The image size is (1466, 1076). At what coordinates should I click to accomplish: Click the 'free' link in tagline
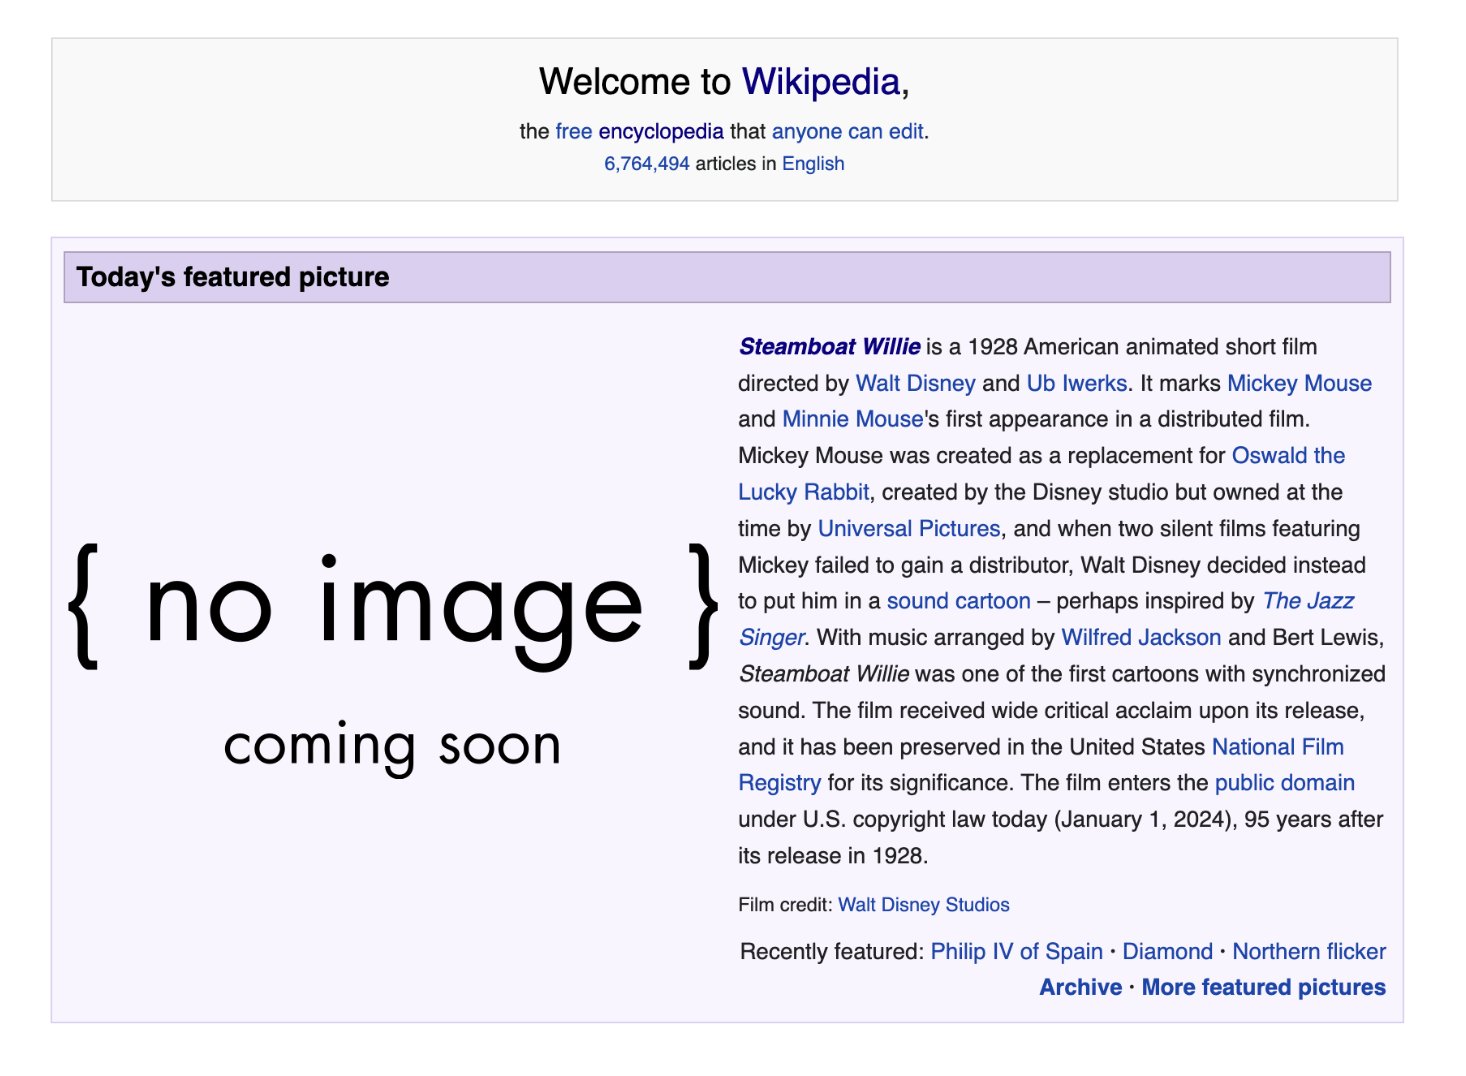(574, 131)
